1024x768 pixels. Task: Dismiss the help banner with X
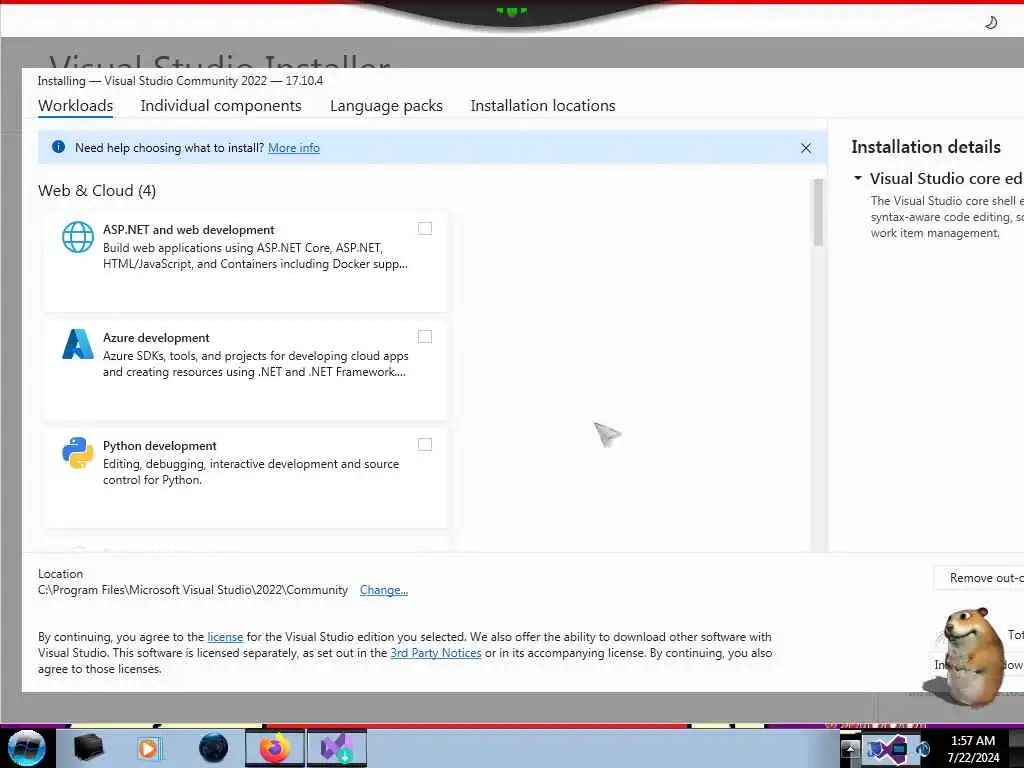[806, 148]
